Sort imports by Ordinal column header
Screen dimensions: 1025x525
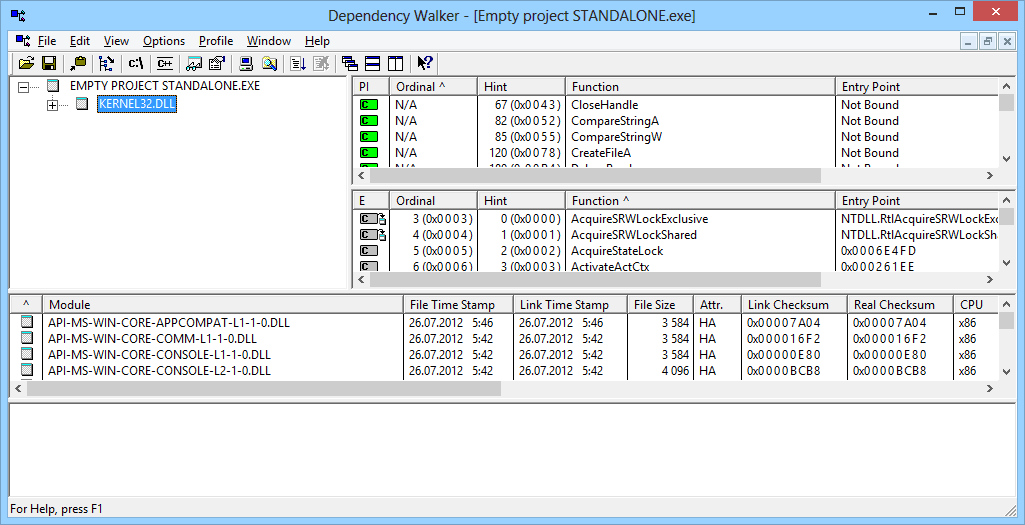point(433,86)
